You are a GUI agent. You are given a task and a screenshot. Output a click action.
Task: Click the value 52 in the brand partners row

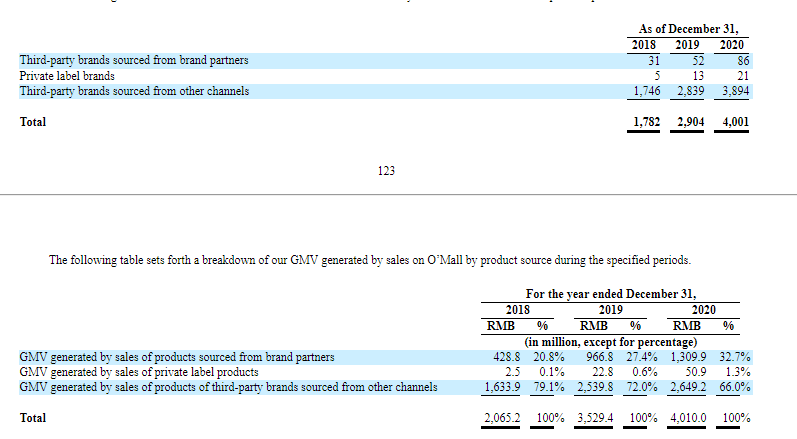click(698, 60)
